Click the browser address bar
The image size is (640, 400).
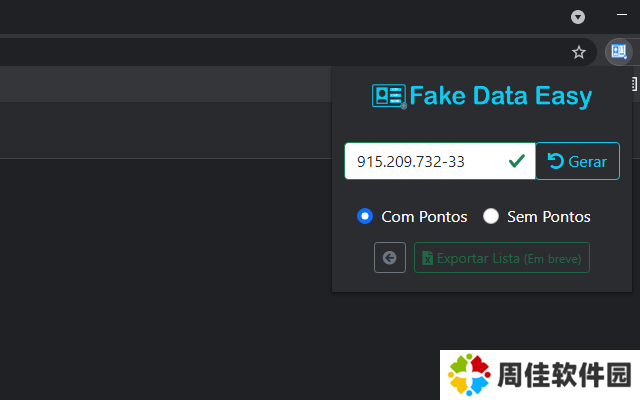280,52
